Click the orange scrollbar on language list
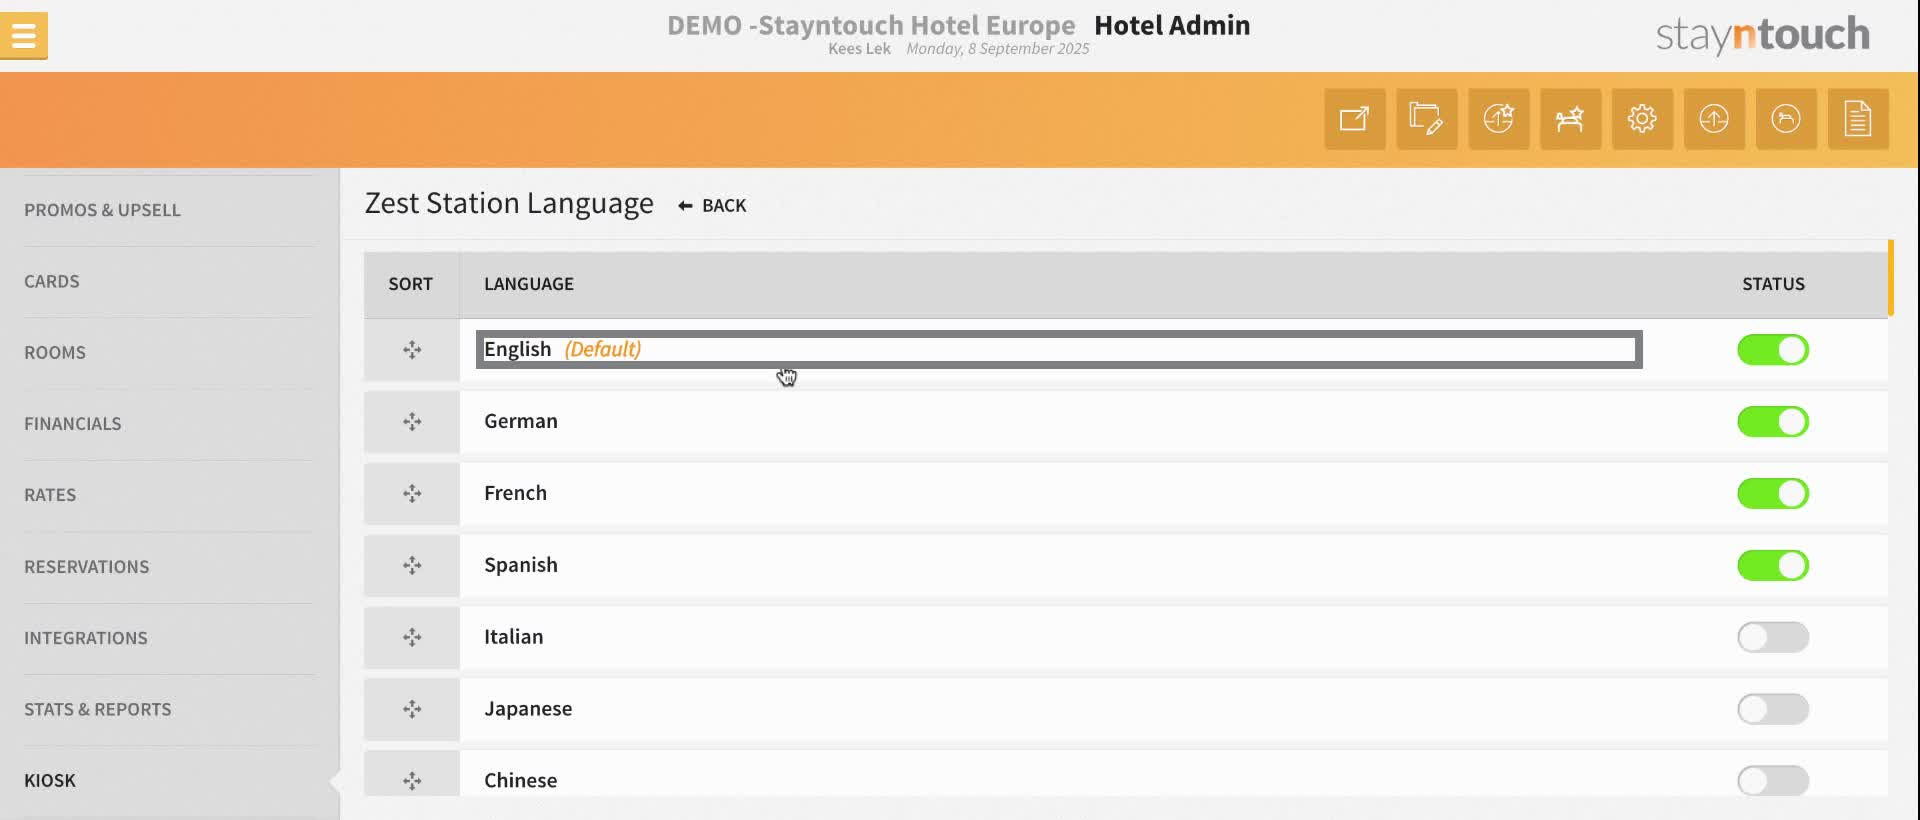Viewport: 1920px width, 820px height. [x=1891, y=278]
